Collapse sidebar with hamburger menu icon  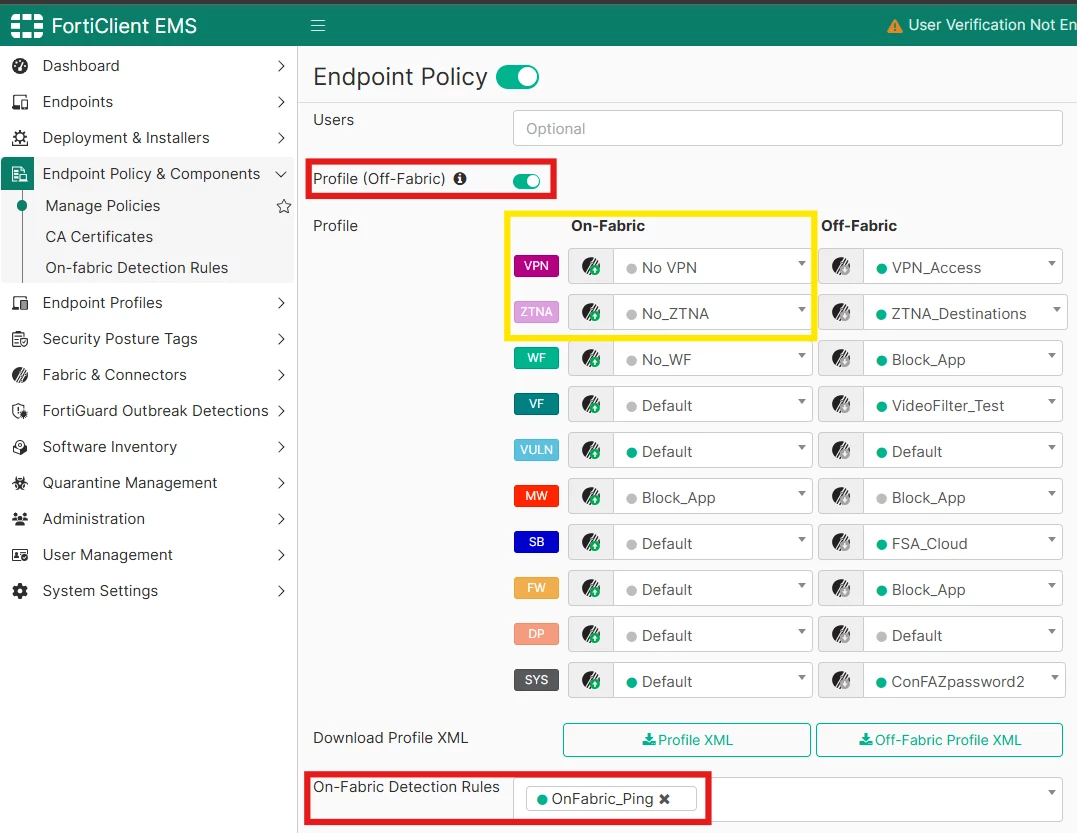click(x=317, y=25)
